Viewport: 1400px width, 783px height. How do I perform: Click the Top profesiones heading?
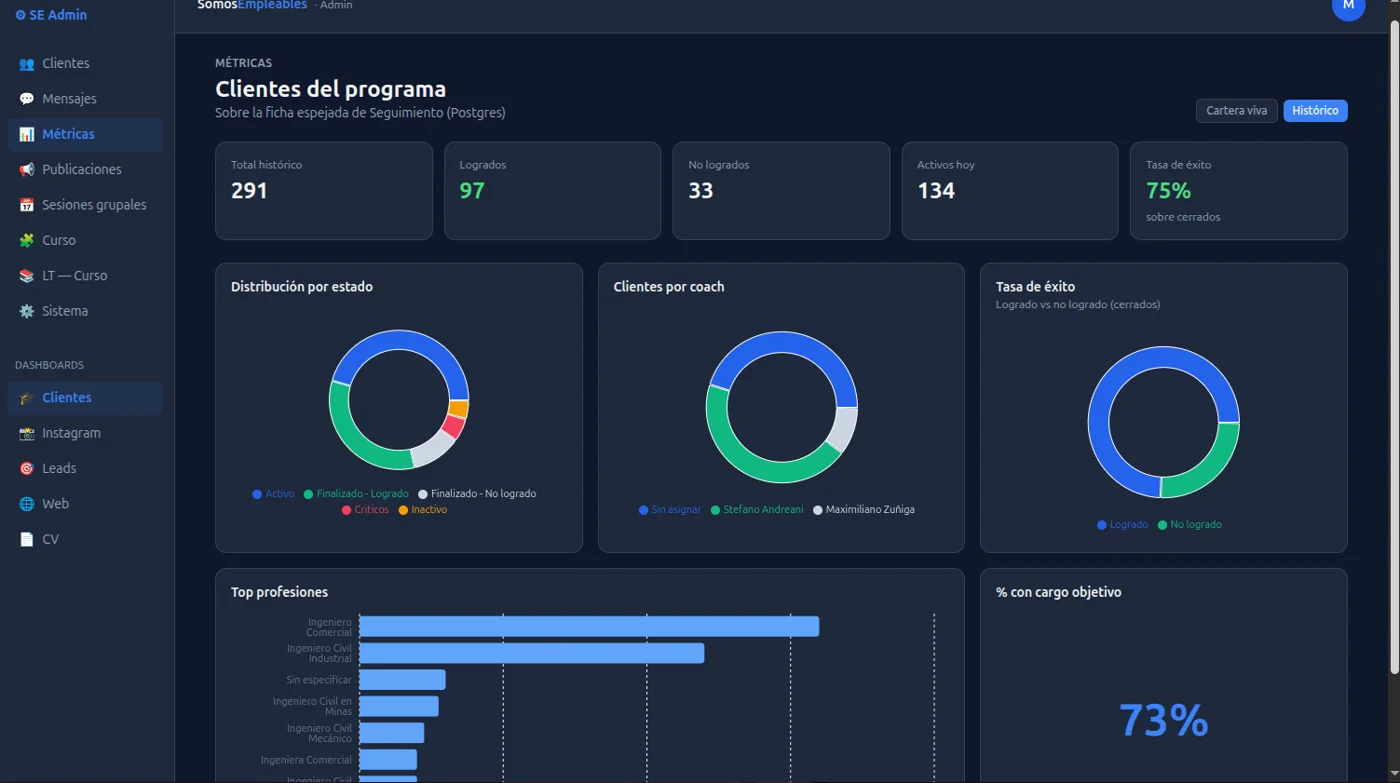click(x=279, y=593)
